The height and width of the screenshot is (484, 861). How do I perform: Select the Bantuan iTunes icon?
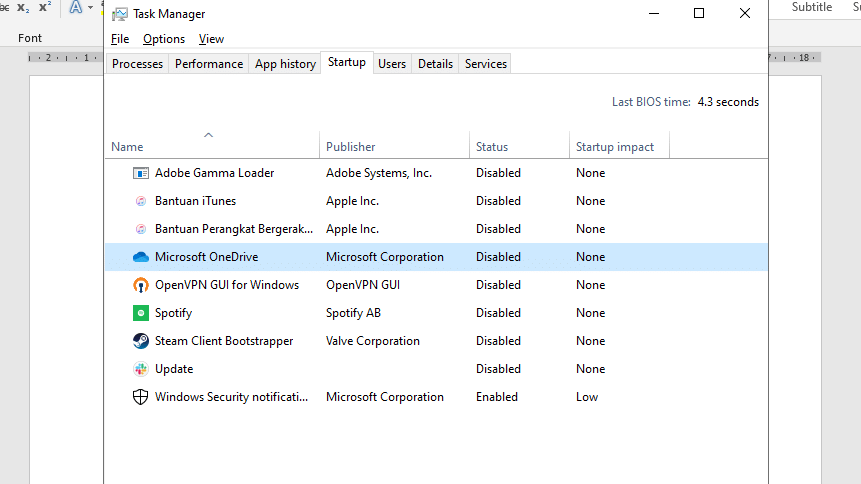point(141,201)
